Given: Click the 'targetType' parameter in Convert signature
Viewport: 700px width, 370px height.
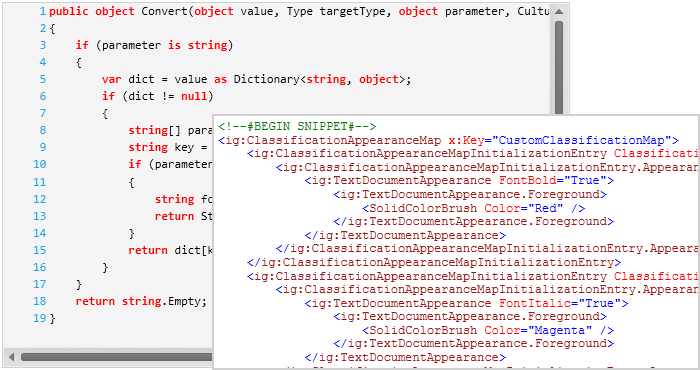Looking at the screenshot, I should click(352, 11).
